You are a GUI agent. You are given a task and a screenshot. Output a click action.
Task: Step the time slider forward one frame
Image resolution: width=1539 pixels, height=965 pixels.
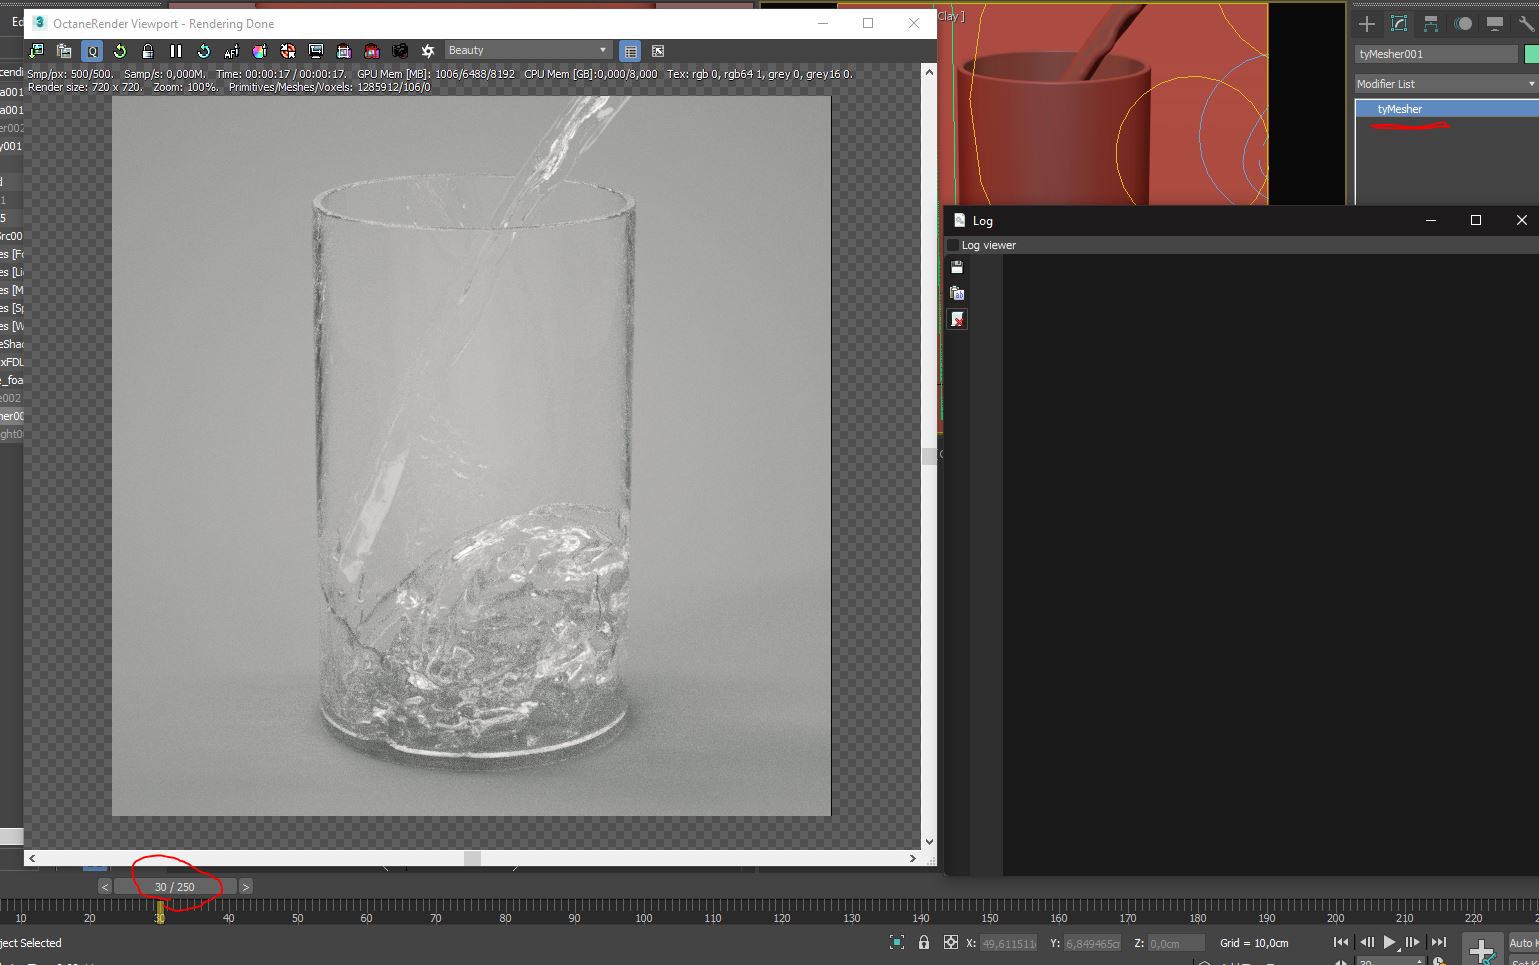click(x=246, y=887)
